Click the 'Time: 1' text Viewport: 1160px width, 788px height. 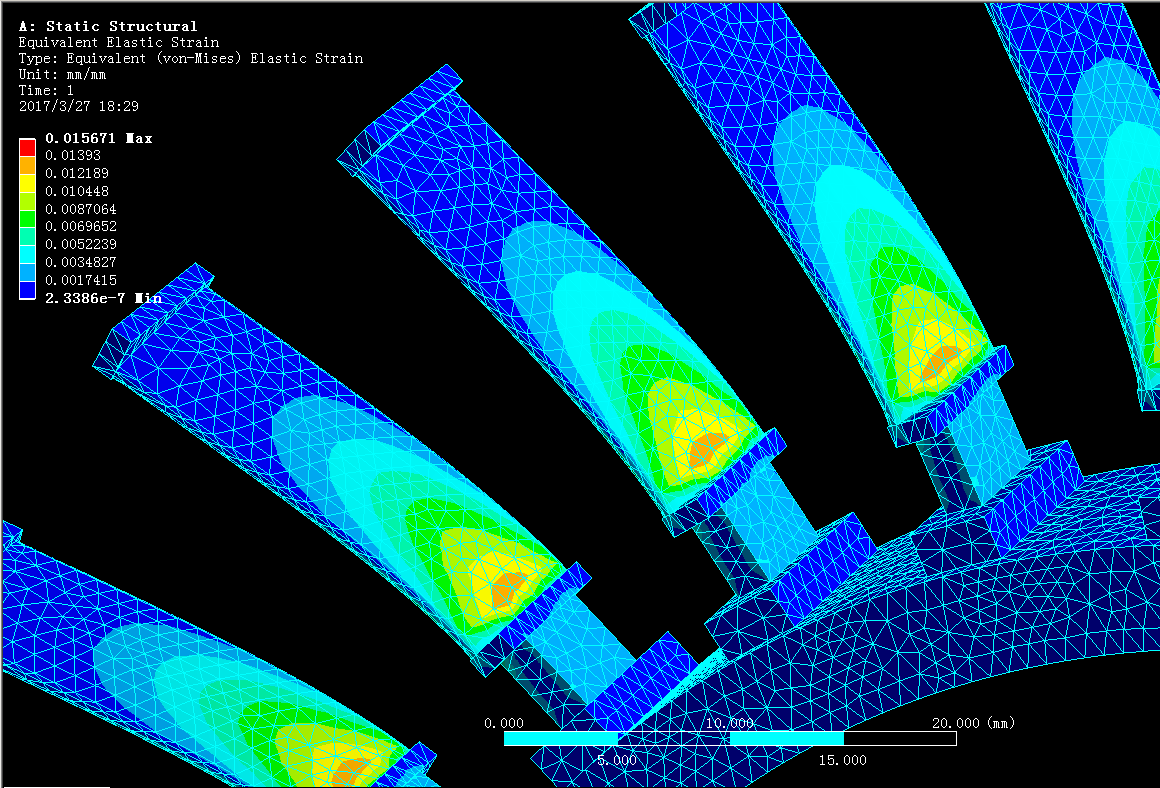point(46,90)
